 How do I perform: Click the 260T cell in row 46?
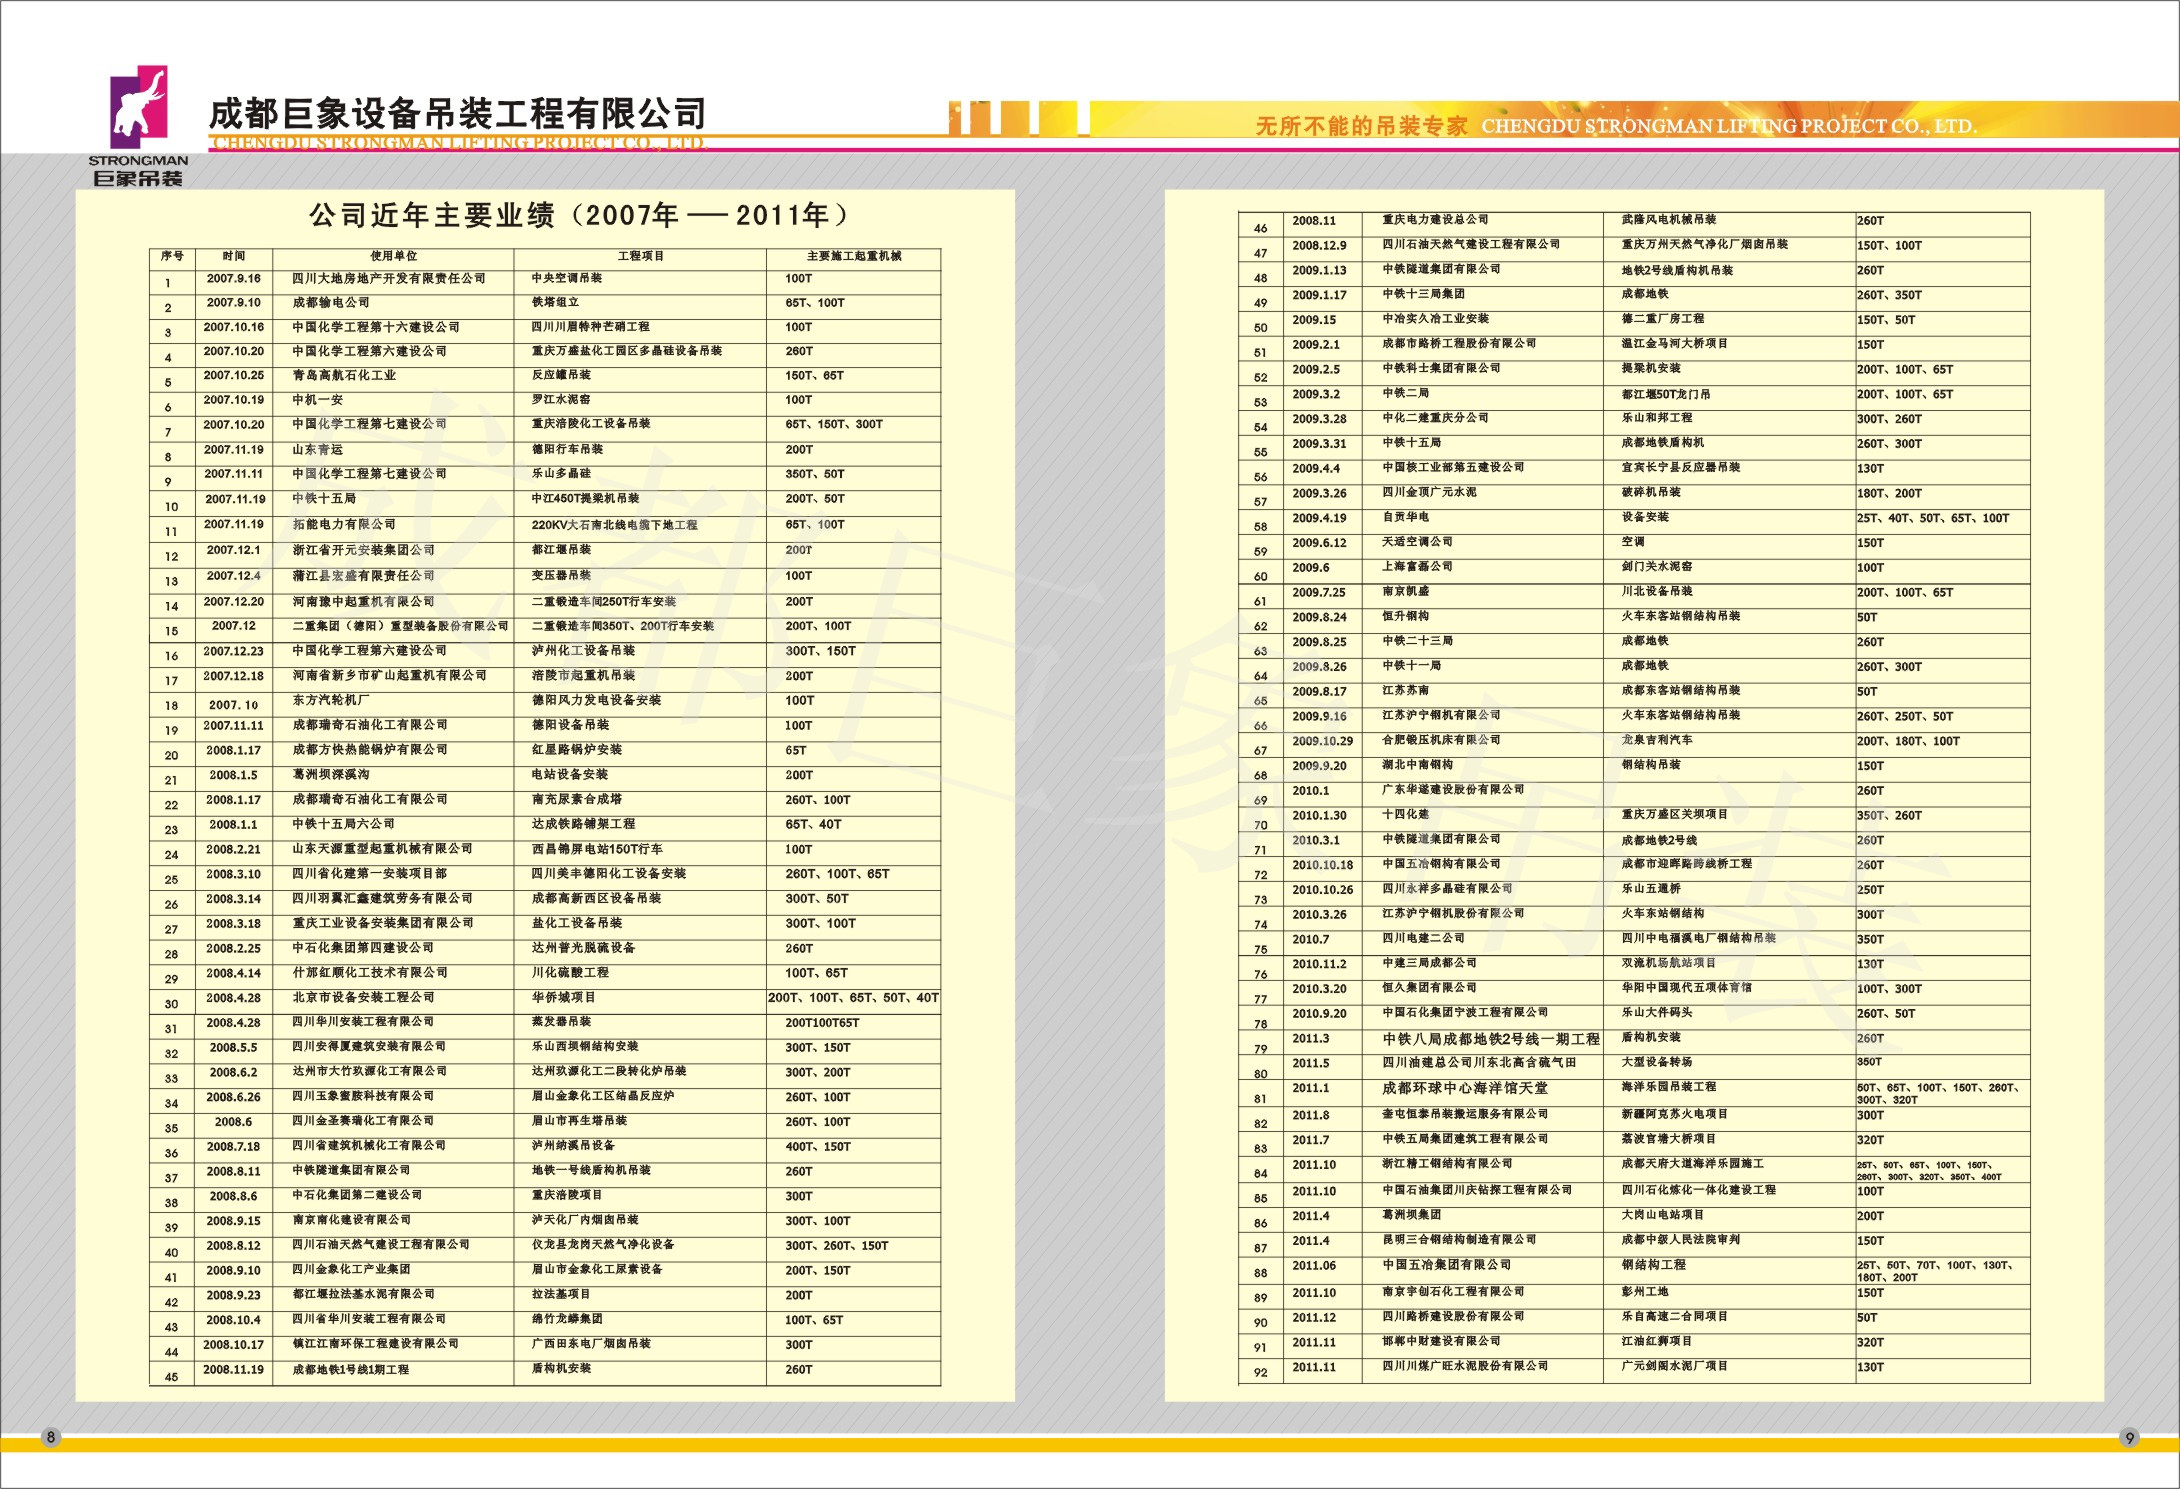coord(1870,221)
